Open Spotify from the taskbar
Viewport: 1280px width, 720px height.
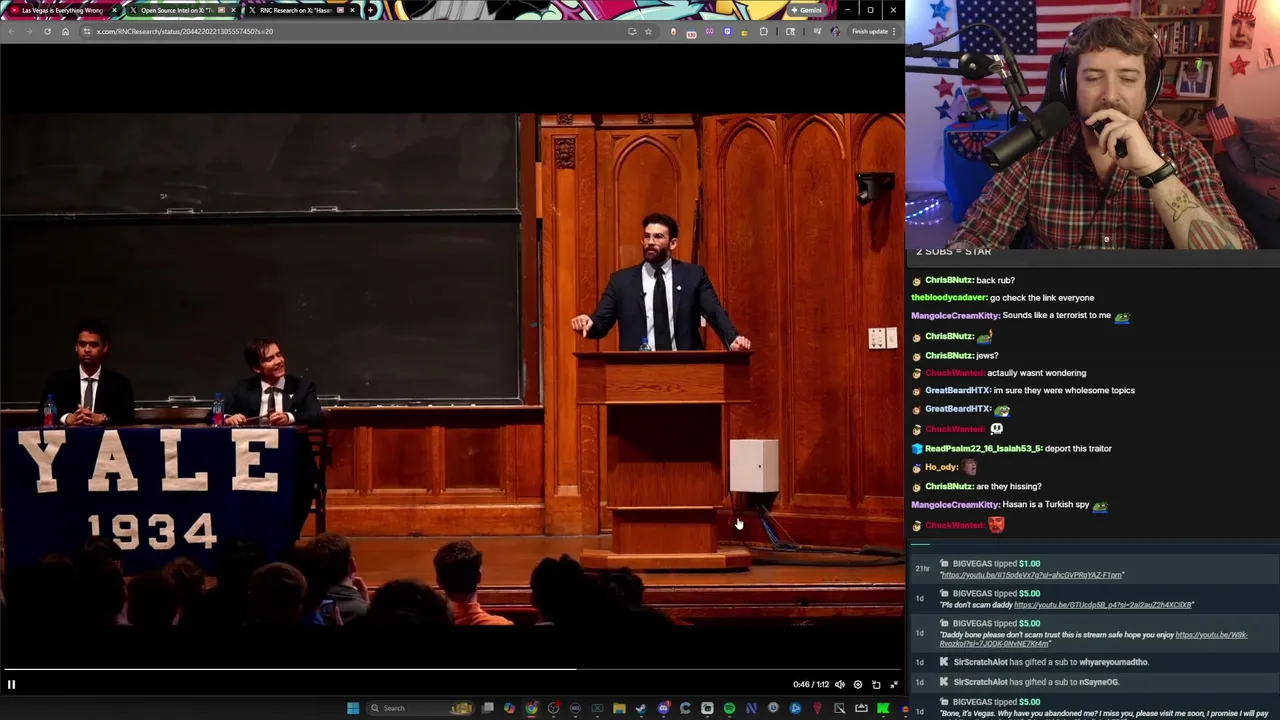(x=729, y=708)
